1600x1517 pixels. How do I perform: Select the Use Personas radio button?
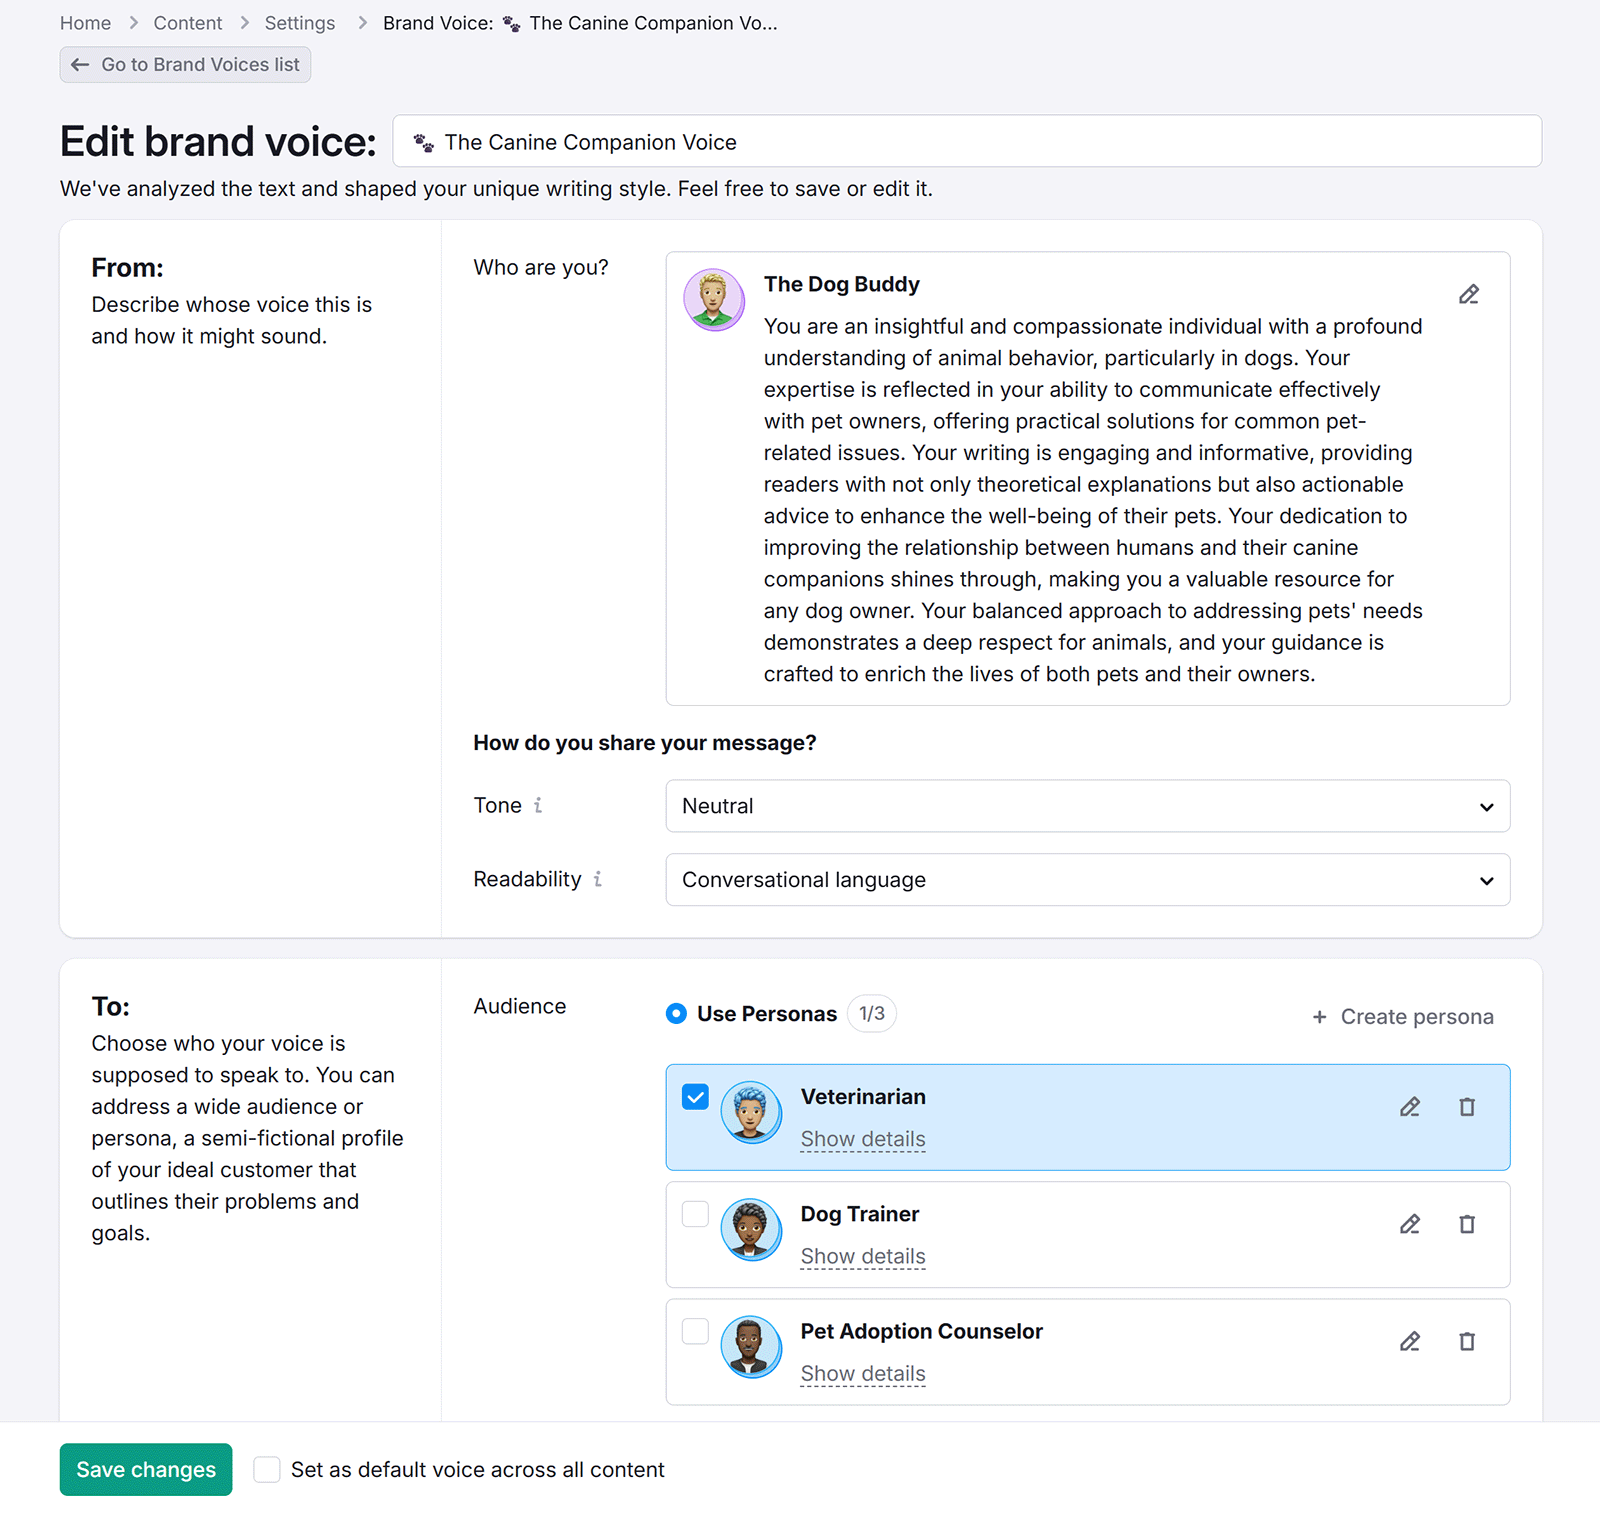677,1013
